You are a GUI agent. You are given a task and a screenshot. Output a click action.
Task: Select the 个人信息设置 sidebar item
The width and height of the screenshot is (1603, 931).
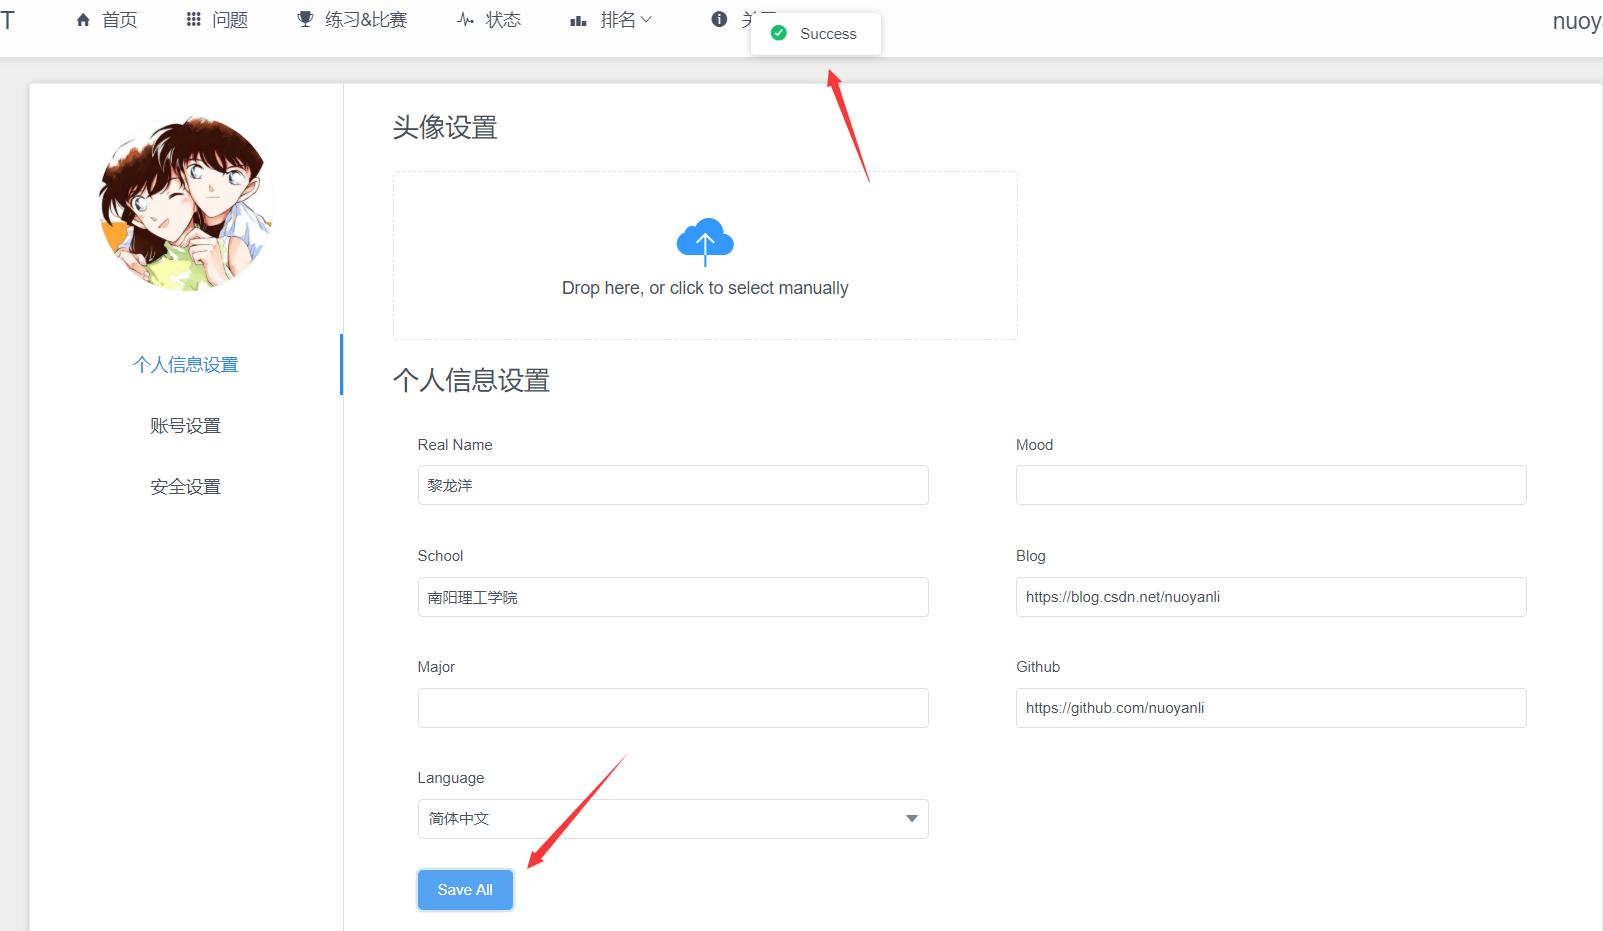(185, 364)
